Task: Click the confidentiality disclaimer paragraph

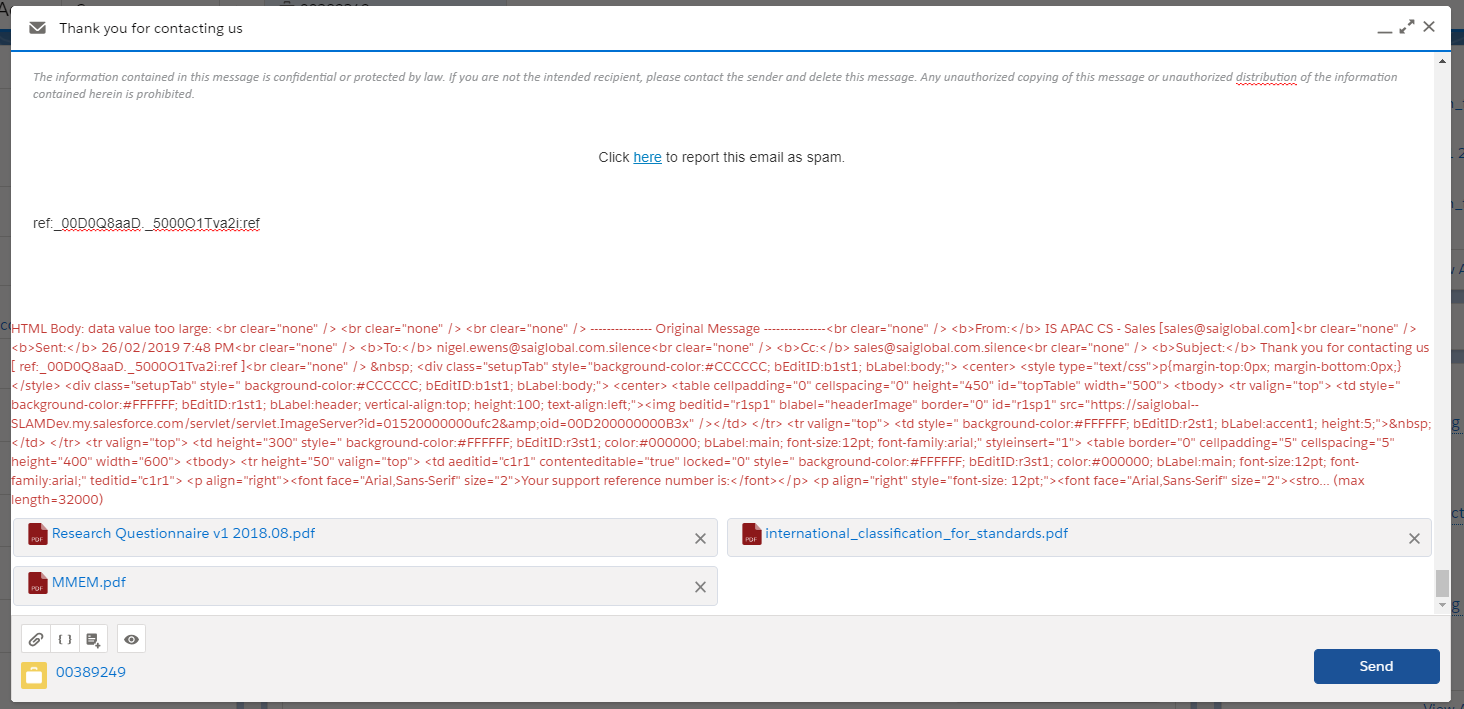Action: click(715, 85)
